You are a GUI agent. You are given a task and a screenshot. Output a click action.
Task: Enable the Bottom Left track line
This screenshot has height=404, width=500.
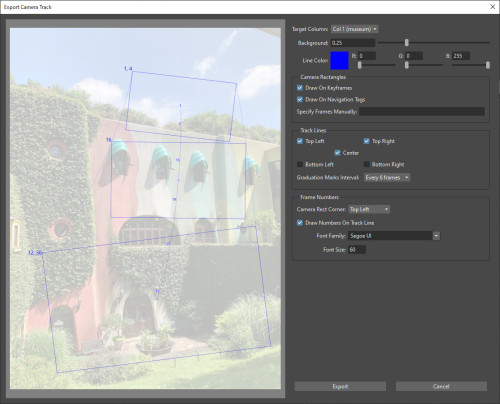(x=300, y=164)
